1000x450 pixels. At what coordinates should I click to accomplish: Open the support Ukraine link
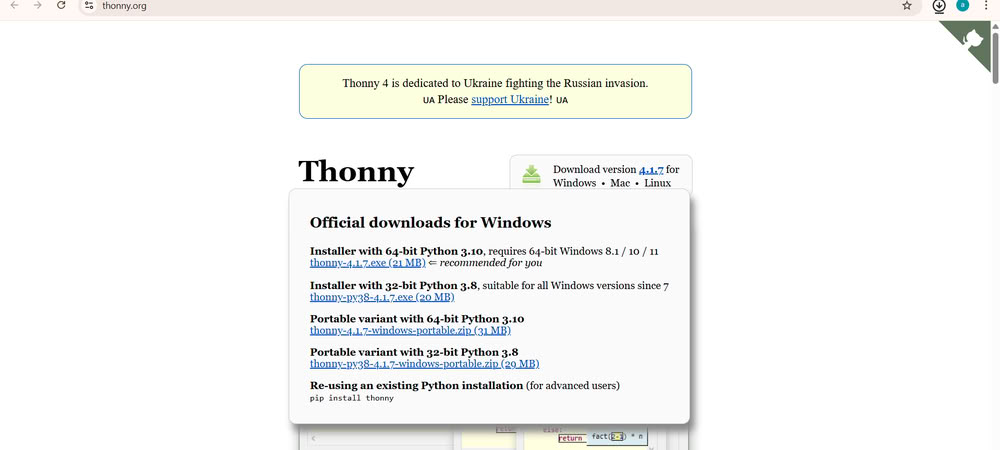click(x=510, y=99)
